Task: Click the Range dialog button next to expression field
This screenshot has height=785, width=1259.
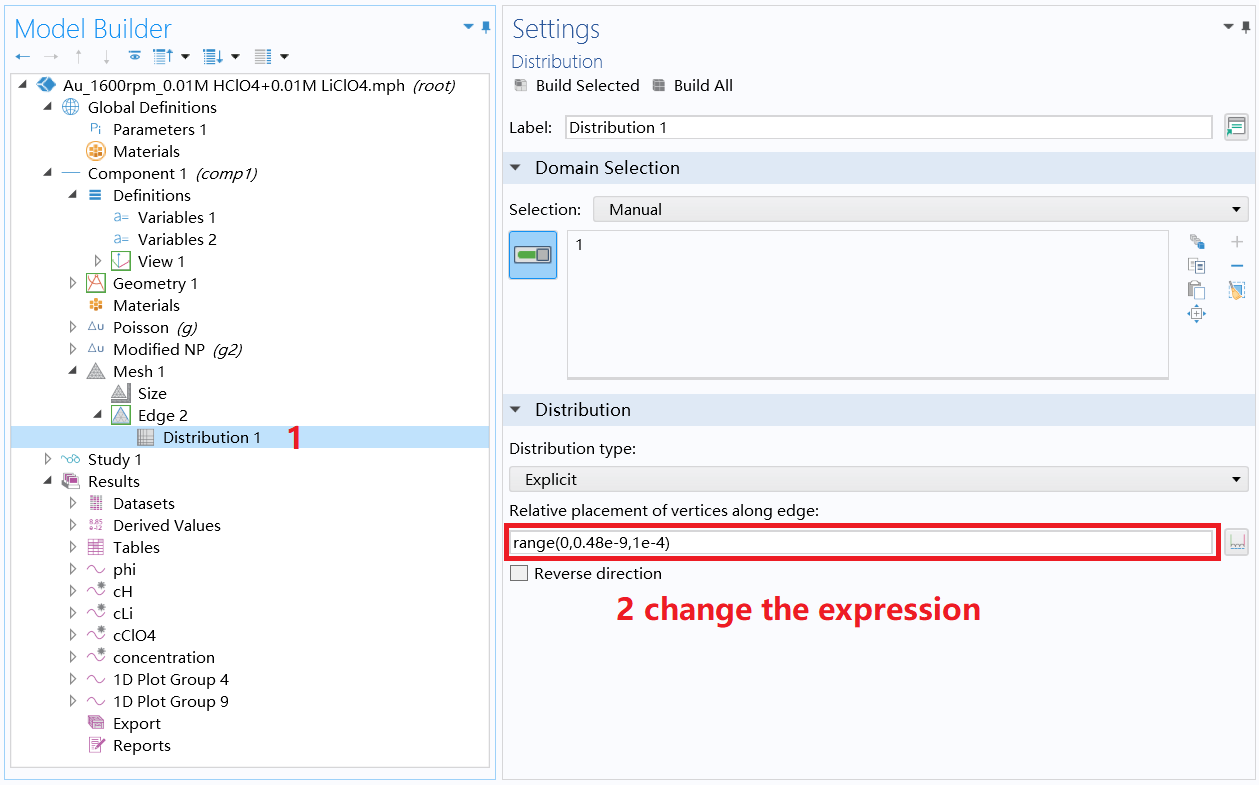Action: click(x=1236, y=542)
